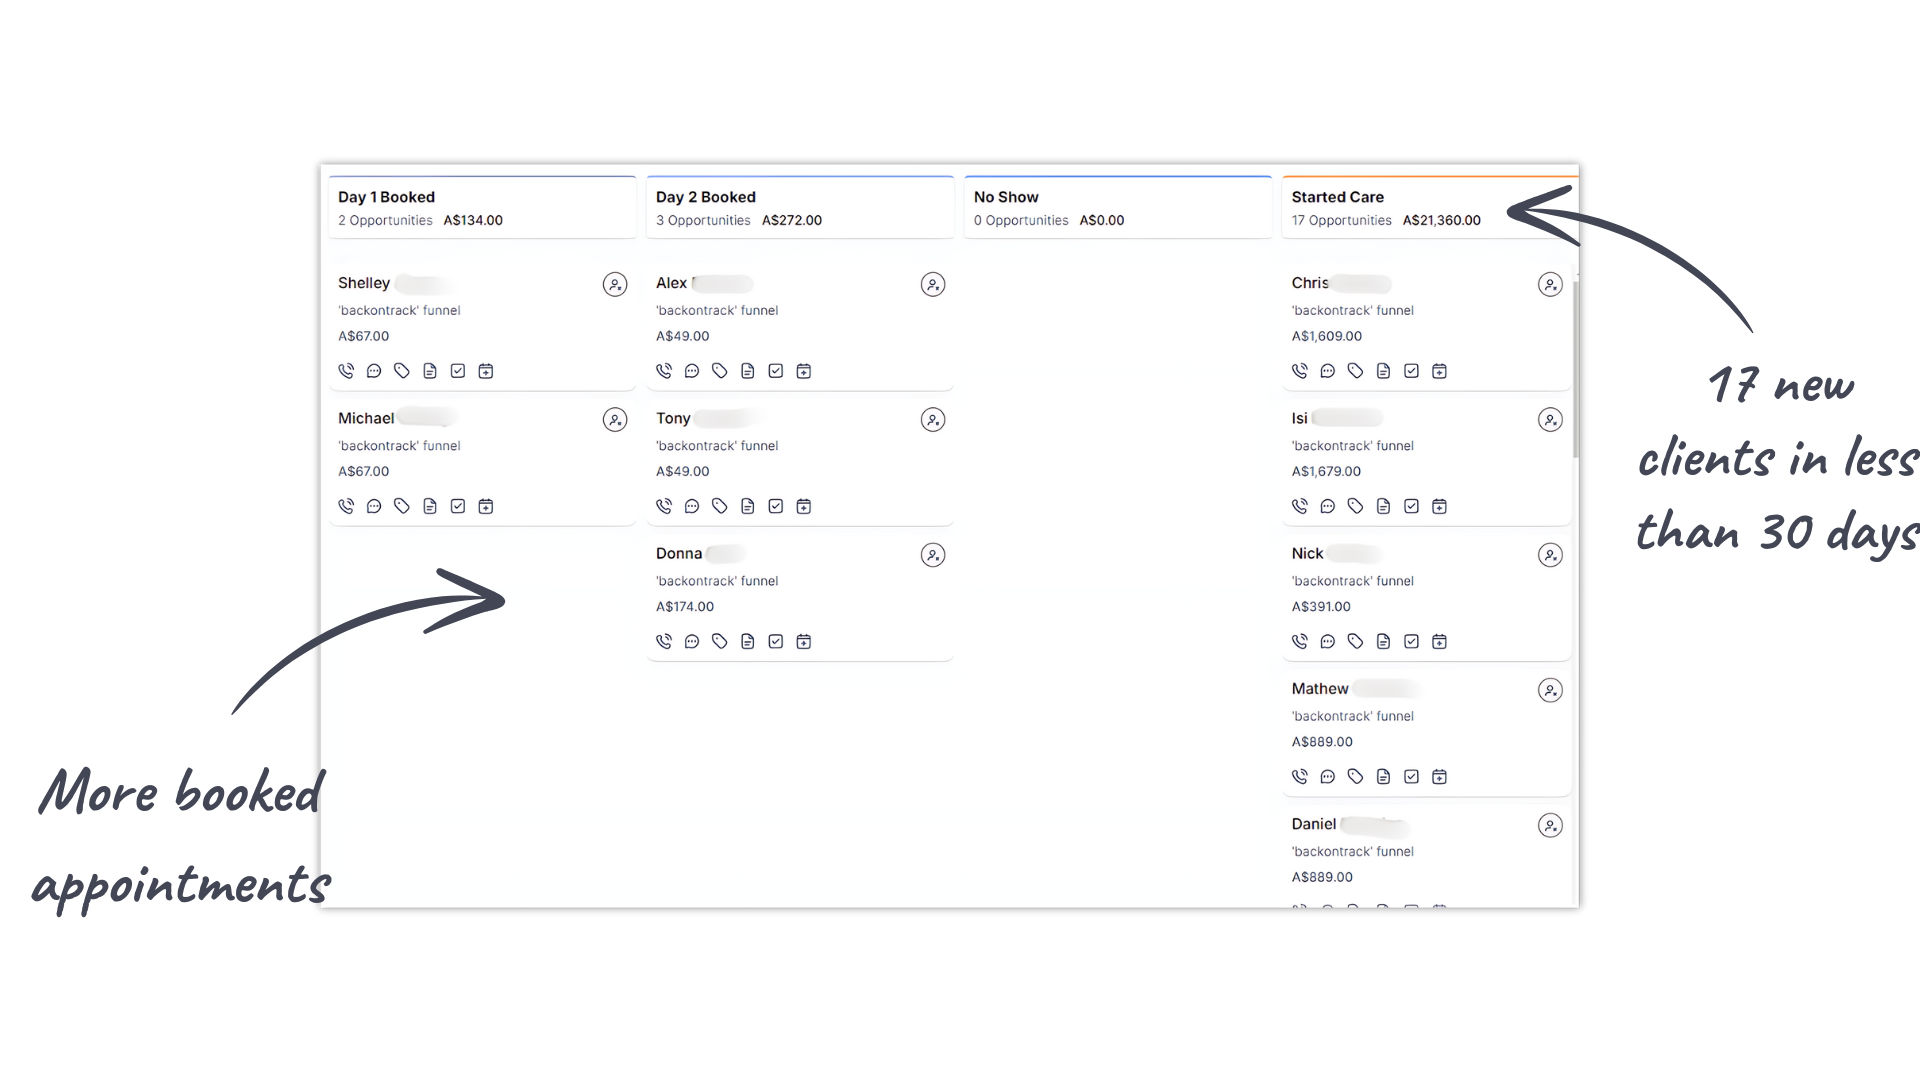Click the phone call icon on Nick's card
Image resolution: width=1920 pixels, height=1080 pixels.
point(1299,641)
